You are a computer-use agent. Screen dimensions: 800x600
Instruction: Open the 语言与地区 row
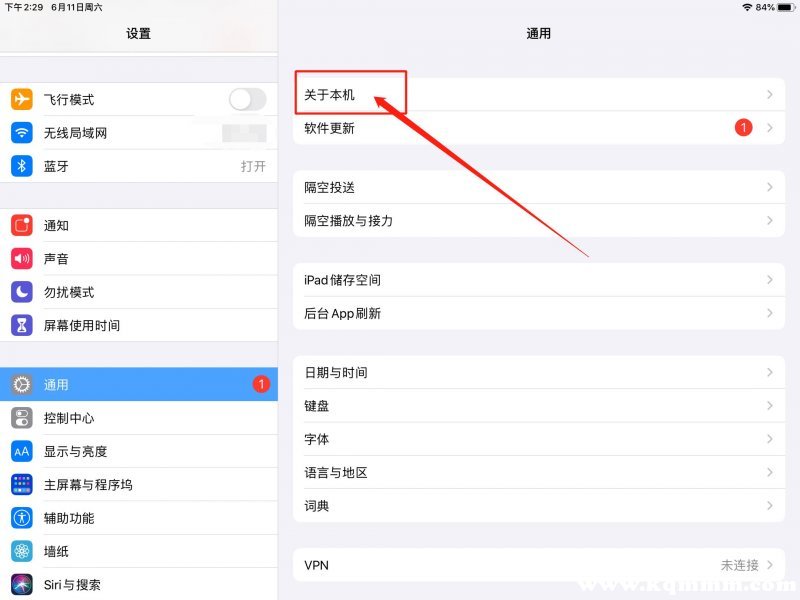point(539,472)
